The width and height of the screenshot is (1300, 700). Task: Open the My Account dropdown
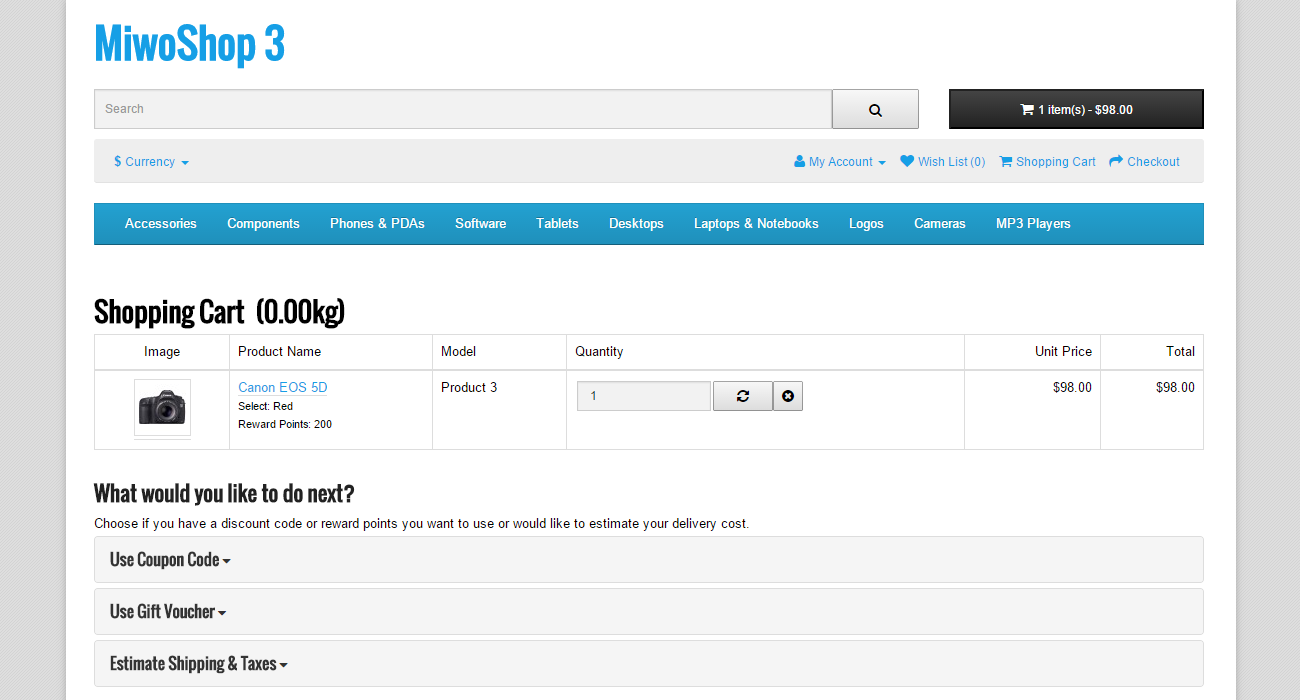(x=840, y=161)
